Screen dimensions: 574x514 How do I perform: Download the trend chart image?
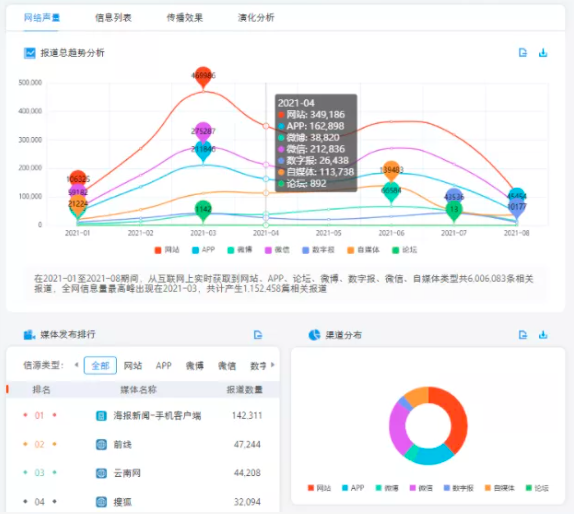click(x=543, y=53)
